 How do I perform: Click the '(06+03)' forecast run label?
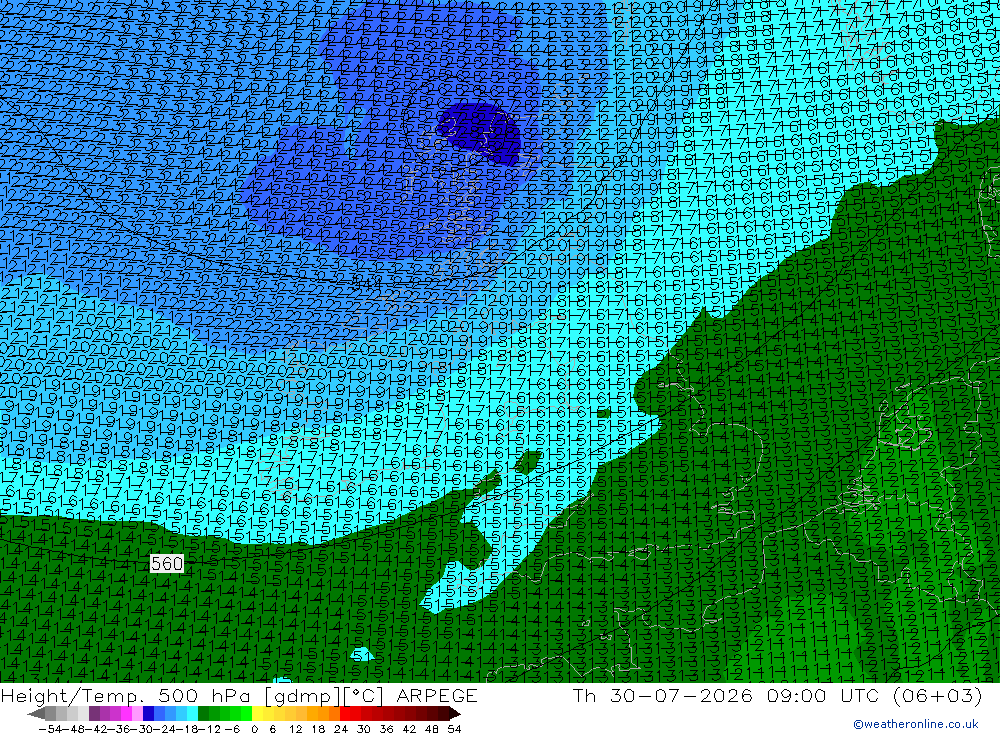point(938,695)
